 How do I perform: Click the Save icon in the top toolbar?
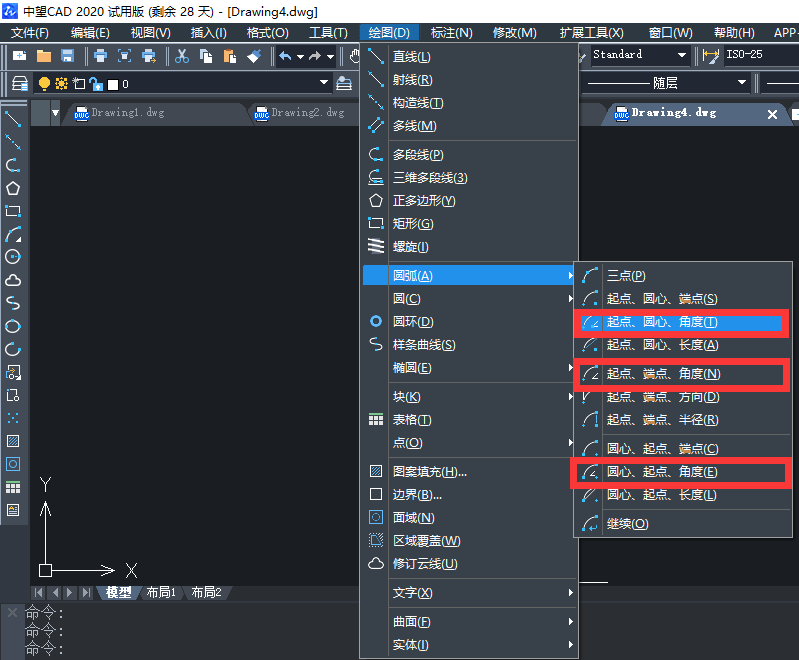point(68,55)
